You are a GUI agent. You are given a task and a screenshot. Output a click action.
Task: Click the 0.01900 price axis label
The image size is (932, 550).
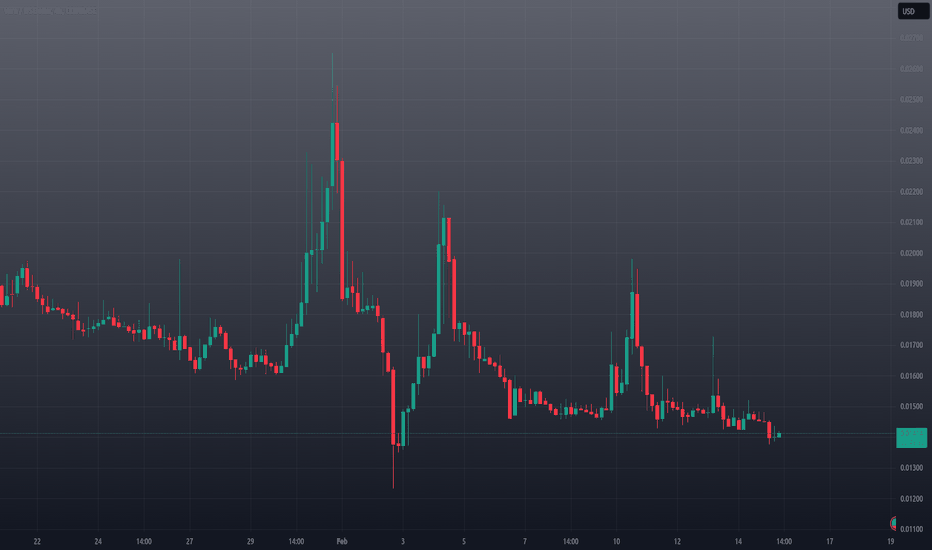pyautogui.click(x=911, y=284)
